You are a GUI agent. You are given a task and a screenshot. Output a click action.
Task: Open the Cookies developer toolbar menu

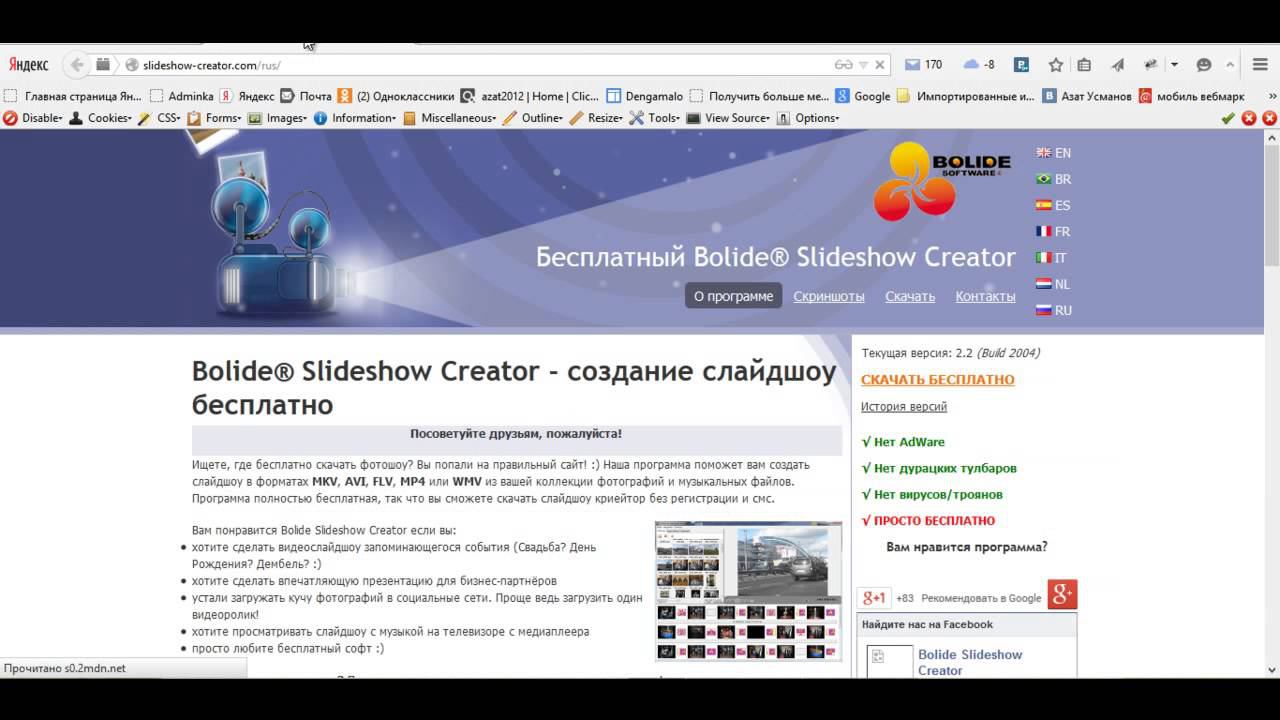click(x=100, y=118)
